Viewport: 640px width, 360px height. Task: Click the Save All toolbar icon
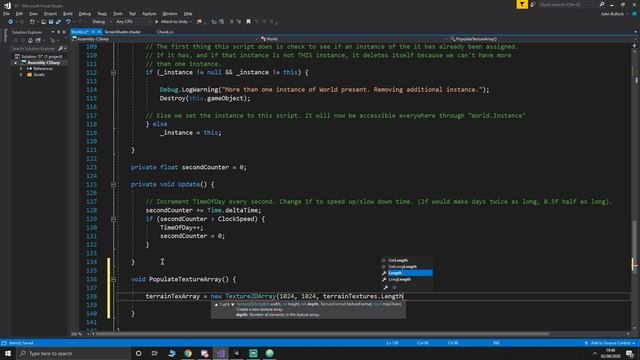pyautogui.click(x=58, y=22)
